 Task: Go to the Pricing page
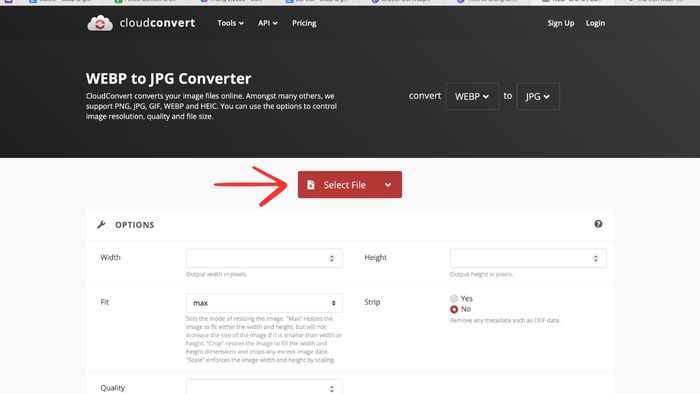coord(304,23)
